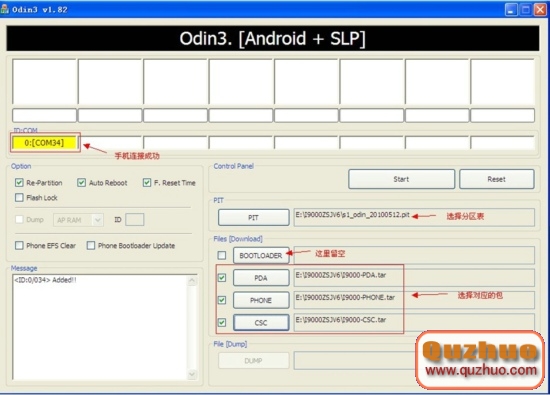This screenshot has height=395, width=550.
Task: Click the BOOTLOADER file button
Action: click(261, 255)
